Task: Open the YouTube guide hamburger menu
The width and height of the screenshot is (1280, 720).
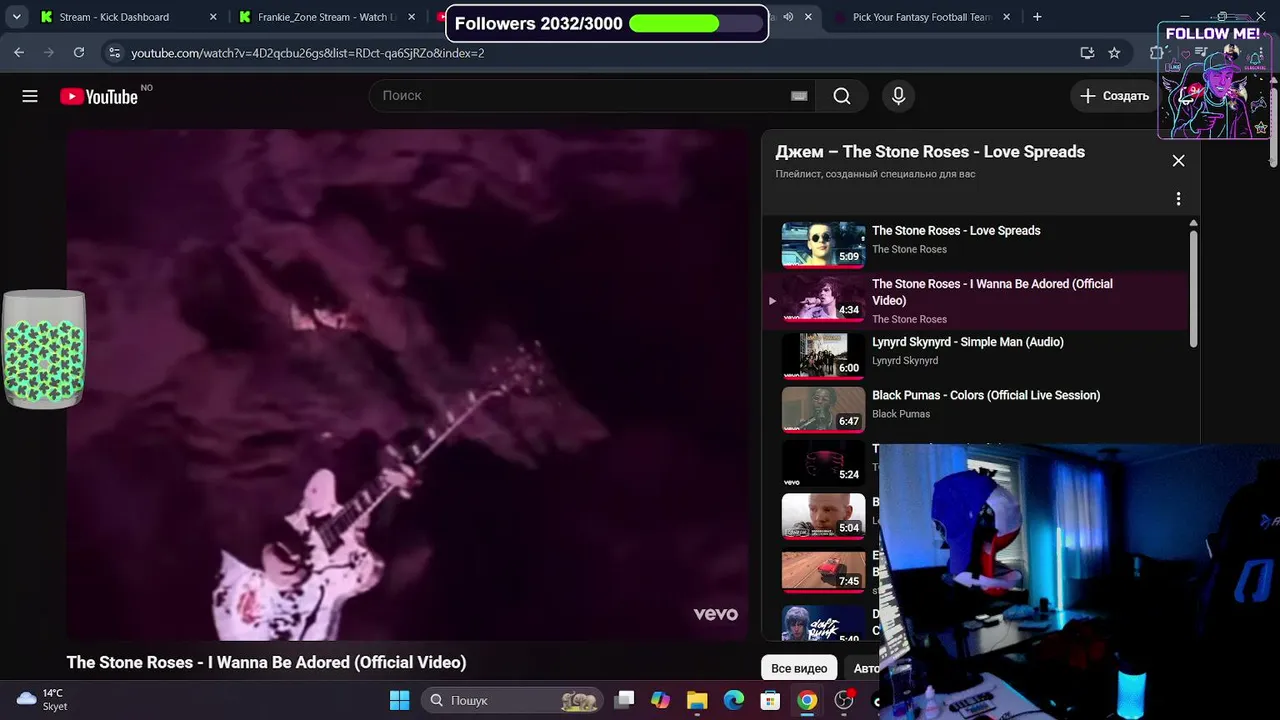Action: [x=30, y=96]
